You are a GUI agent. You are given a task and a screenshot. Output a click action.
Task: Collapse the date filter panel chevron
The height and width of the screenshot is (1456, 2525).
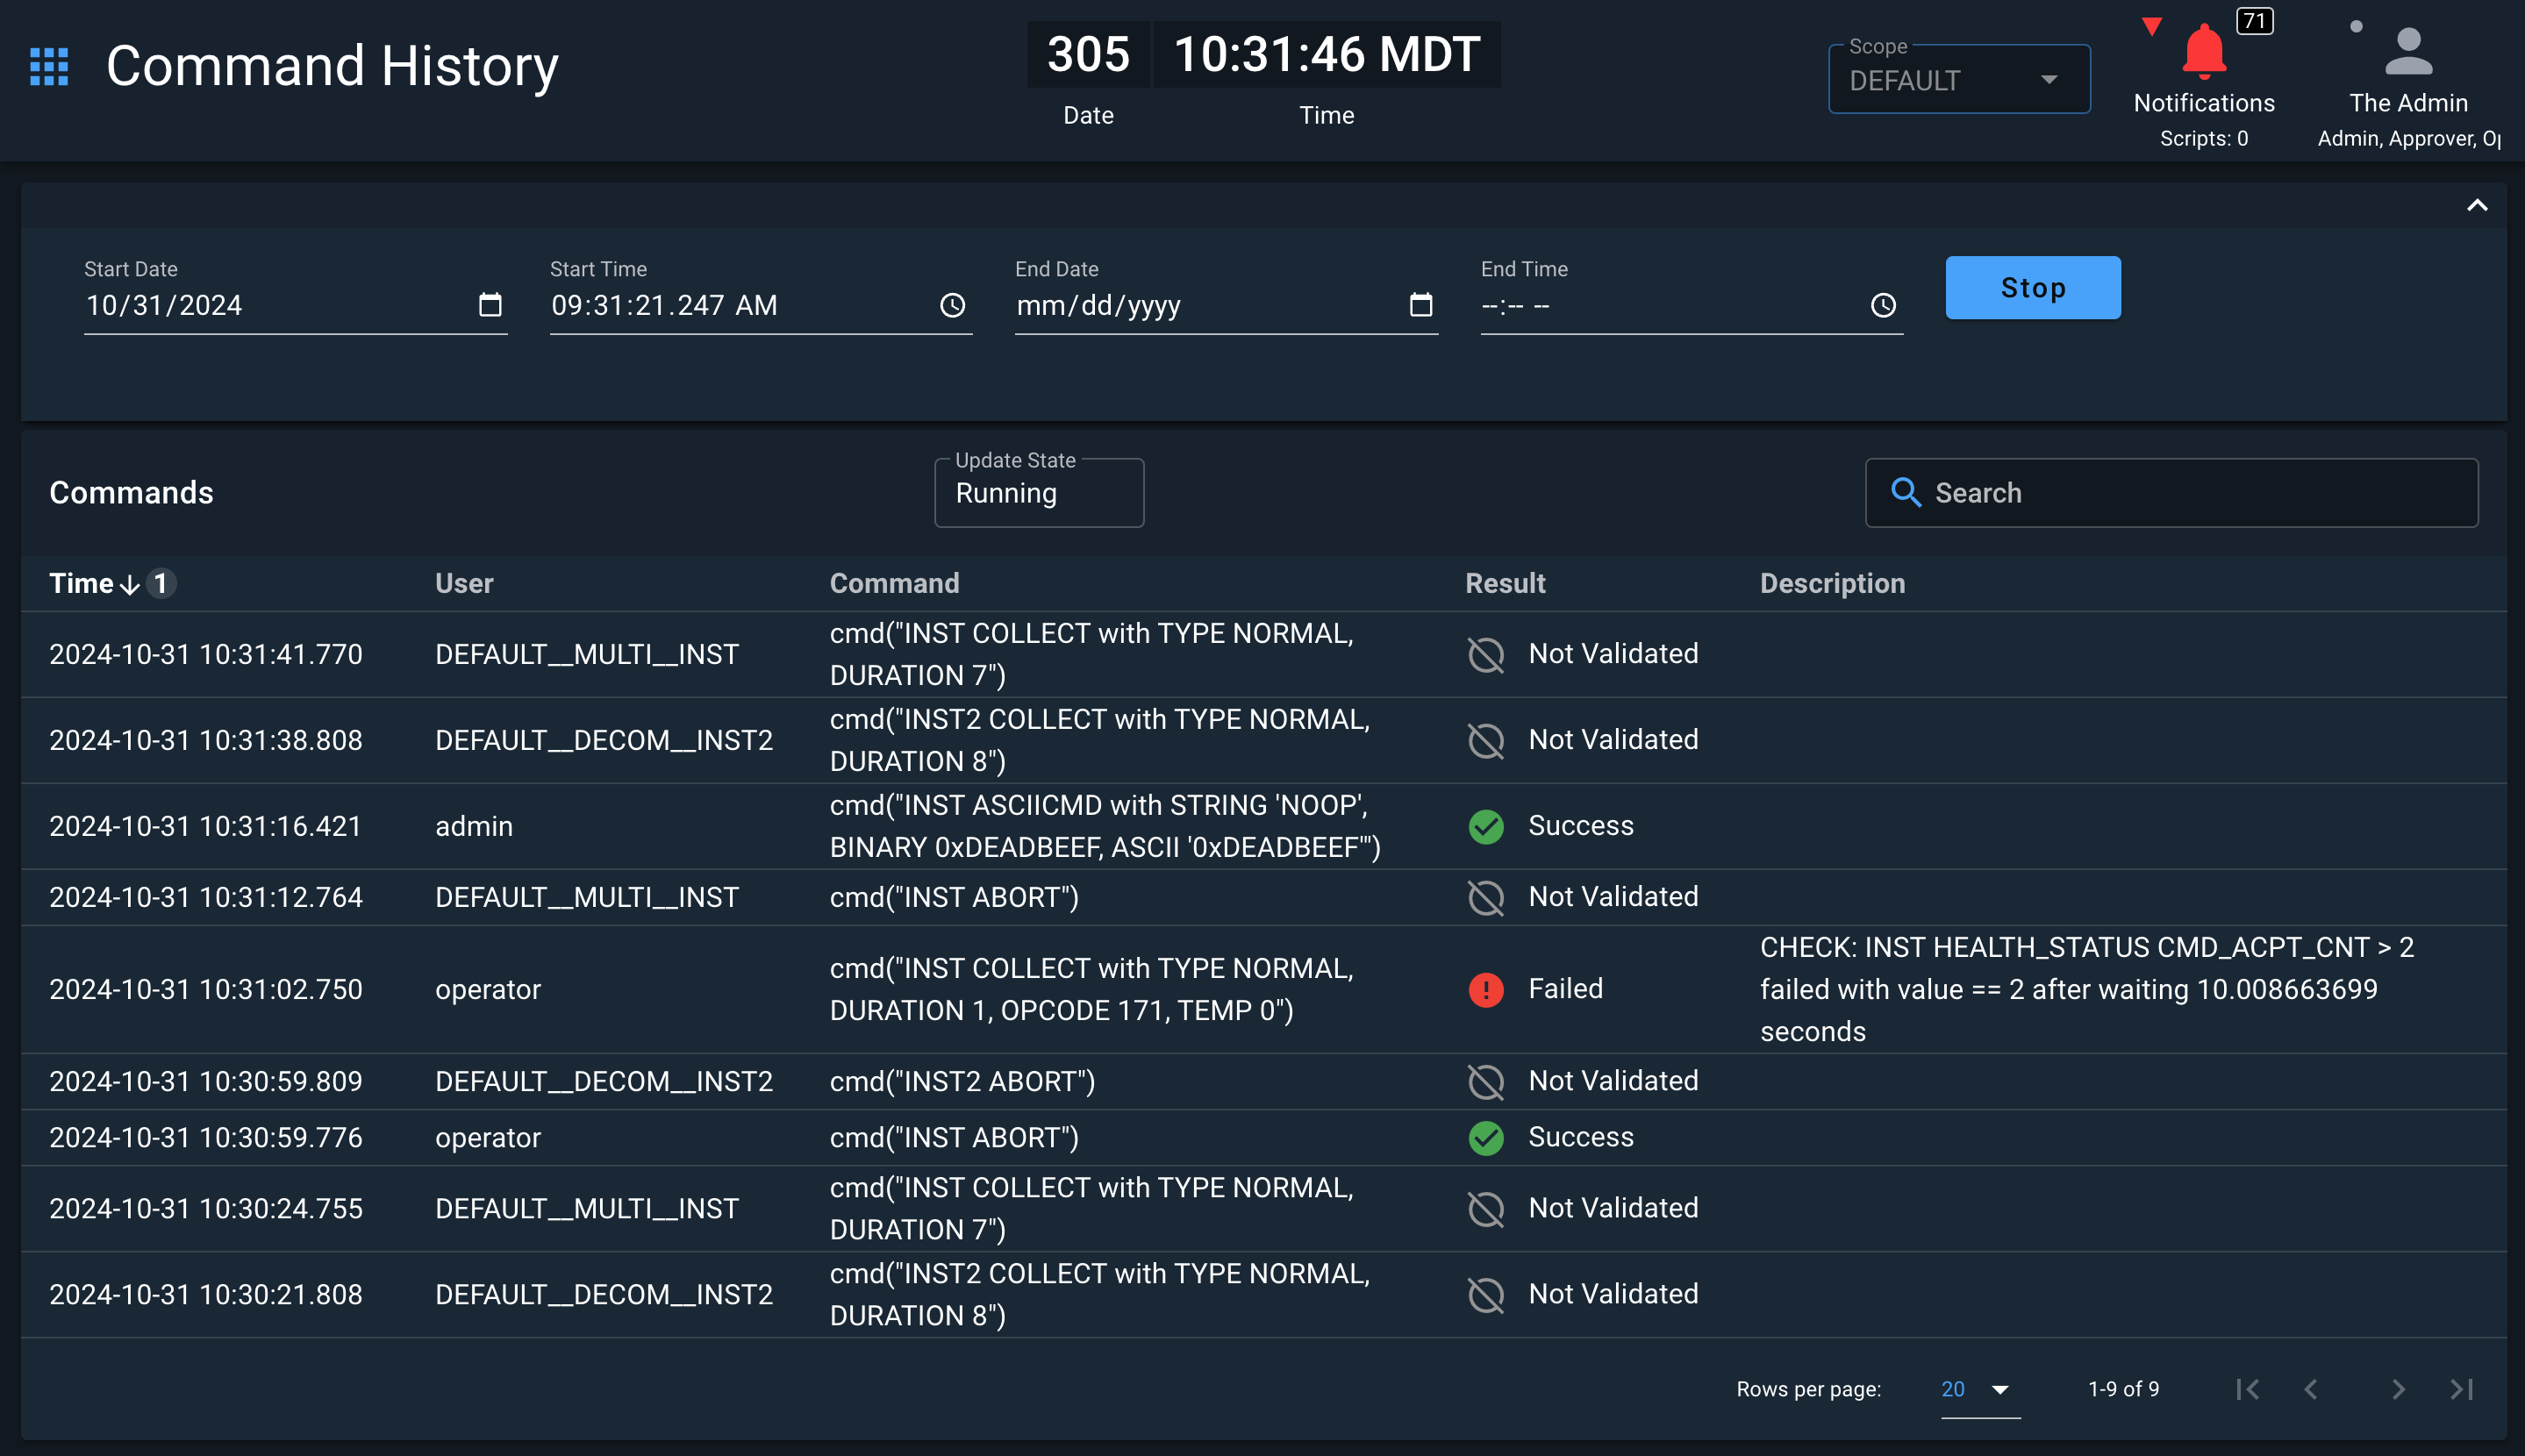click(x=2477, y=205)
